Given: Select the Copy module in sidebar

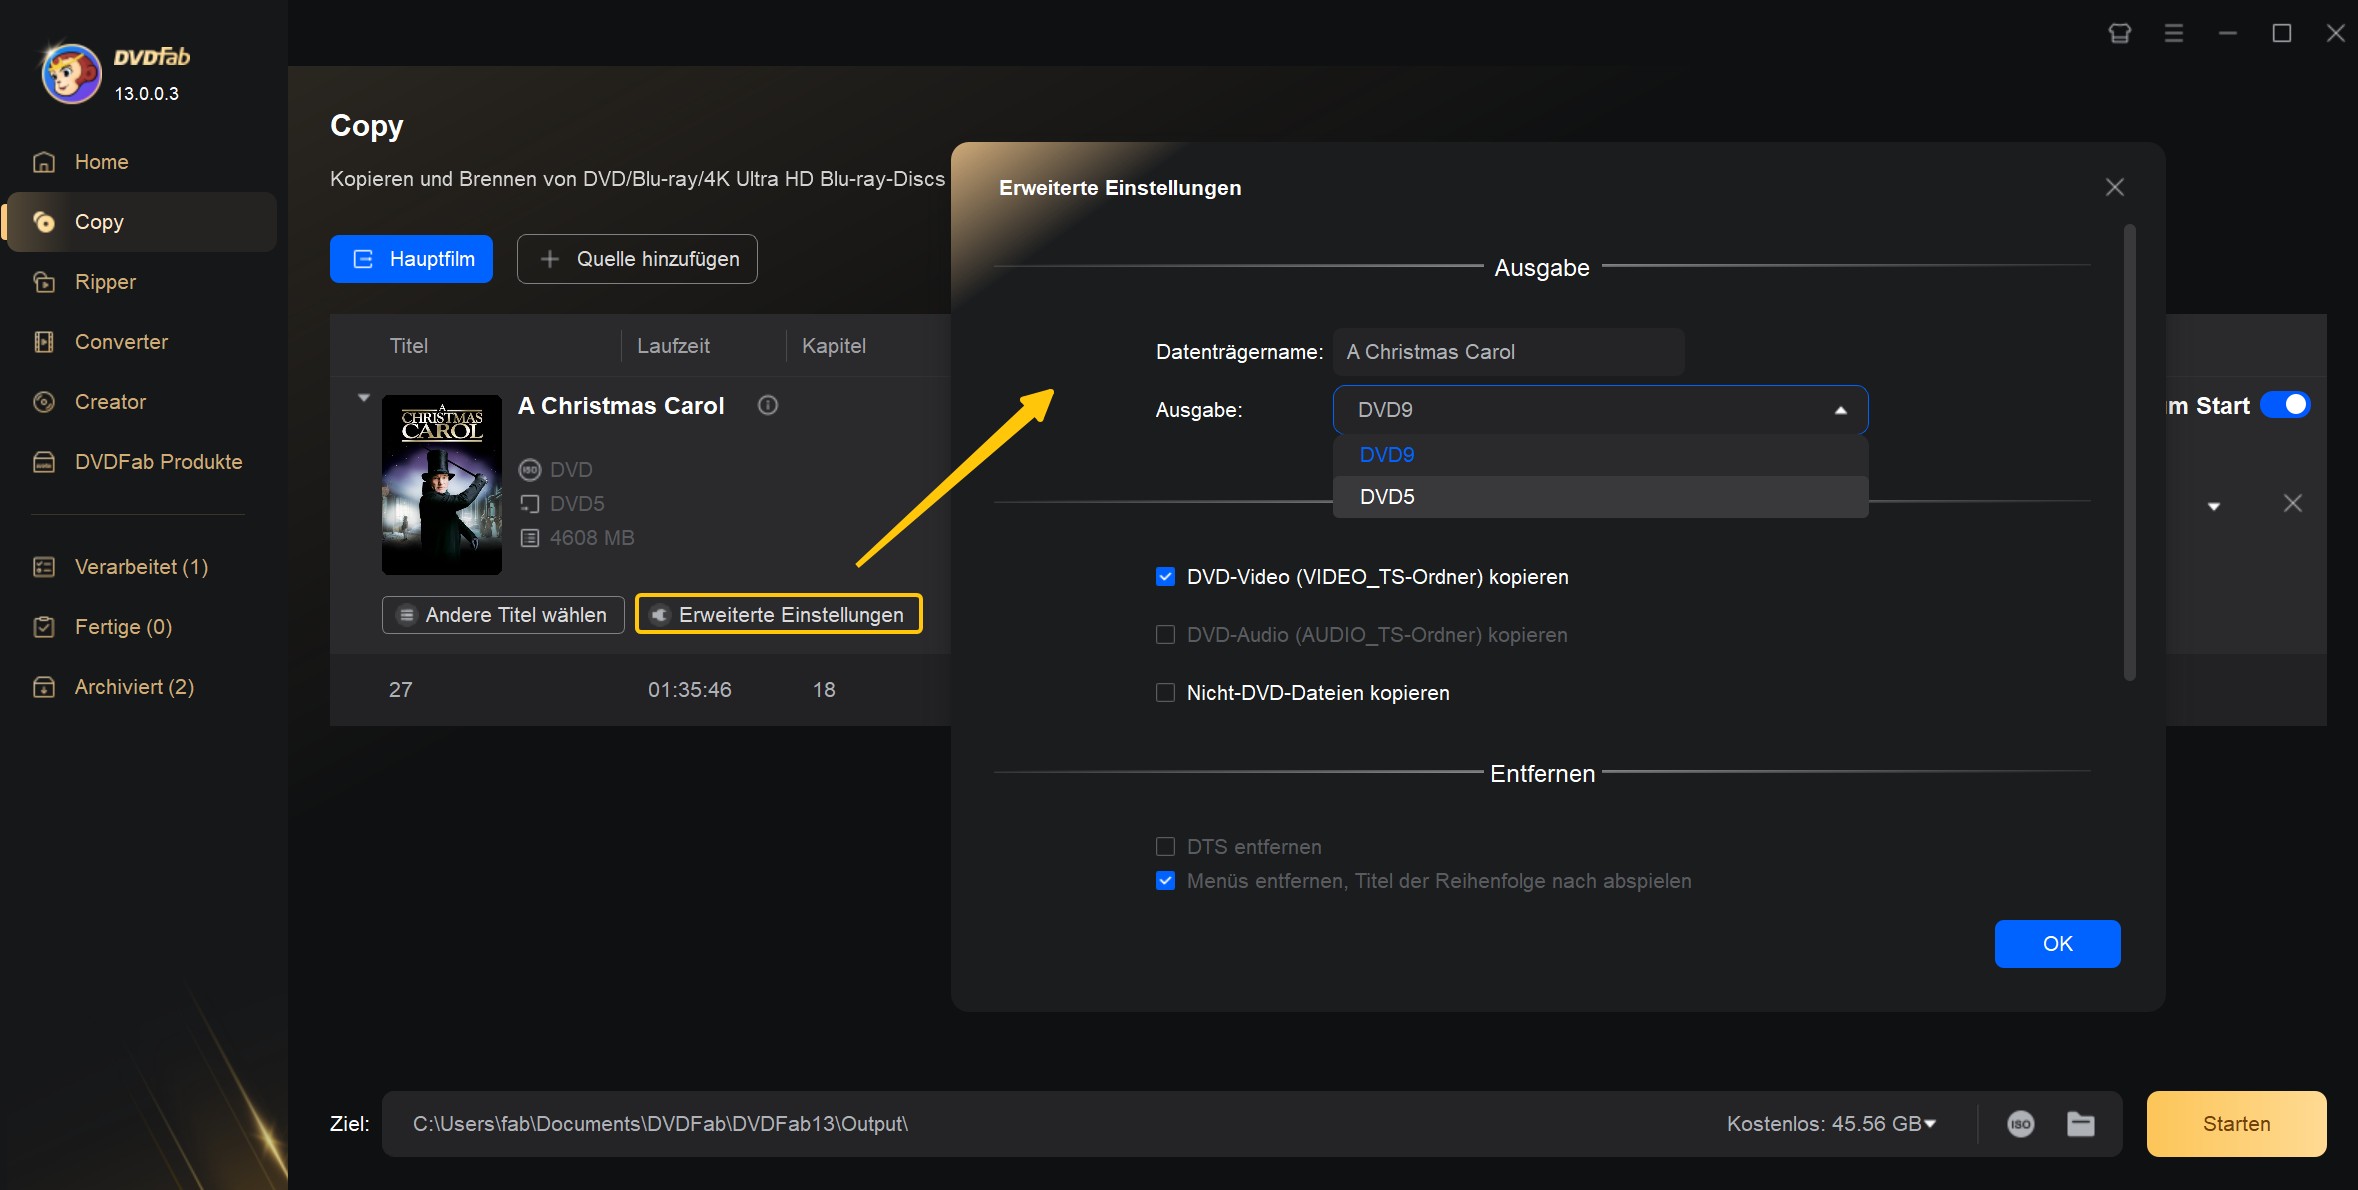Looking at the screenshot, I should pos(141,222).
